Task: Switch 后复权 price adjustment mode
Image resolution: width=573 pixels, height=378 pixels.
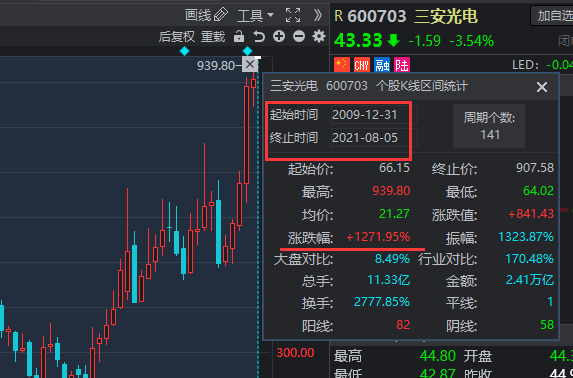Action: [177, 37]
